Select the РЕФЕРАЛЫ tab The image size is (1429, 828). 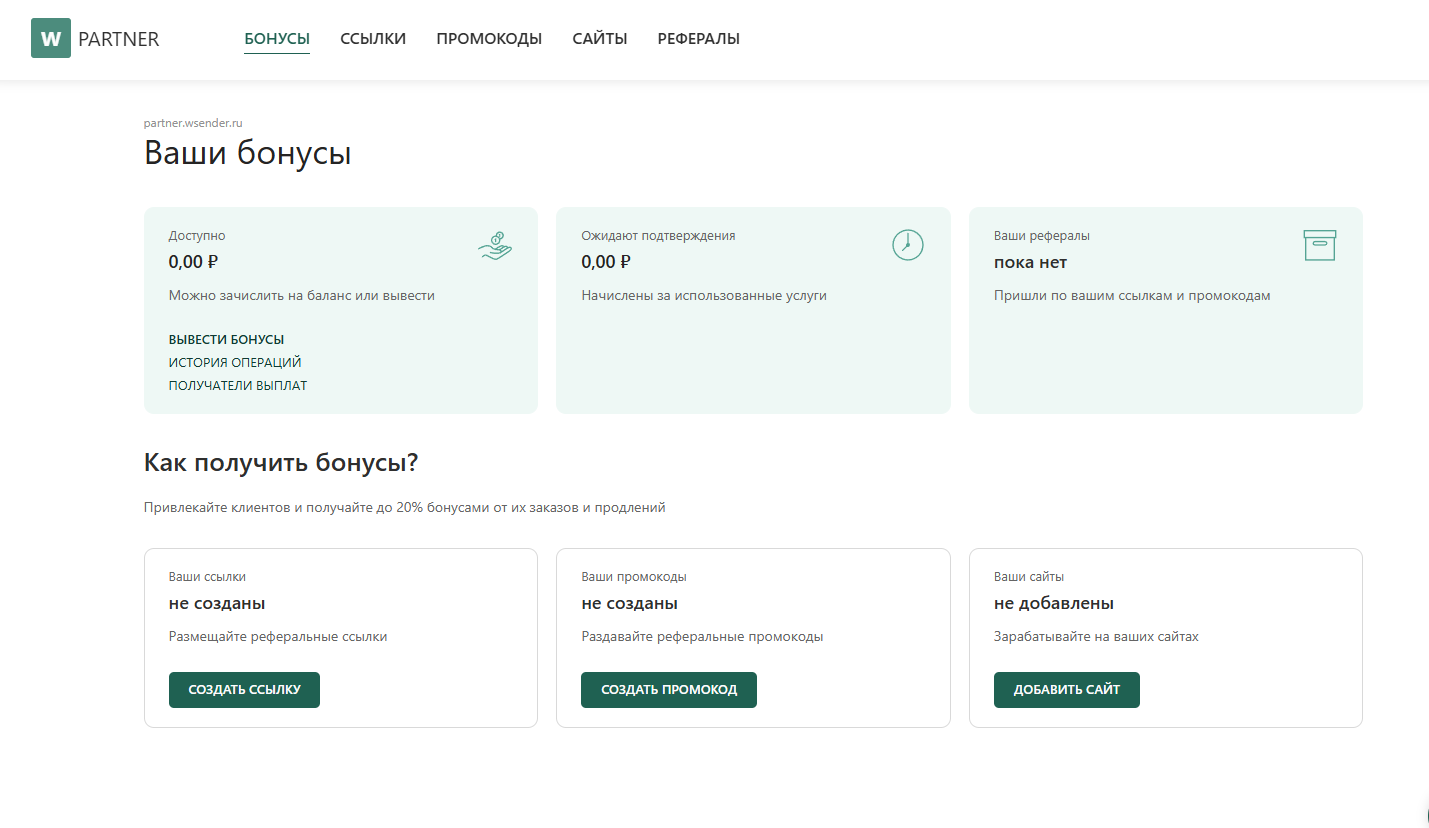click(699, 39)
